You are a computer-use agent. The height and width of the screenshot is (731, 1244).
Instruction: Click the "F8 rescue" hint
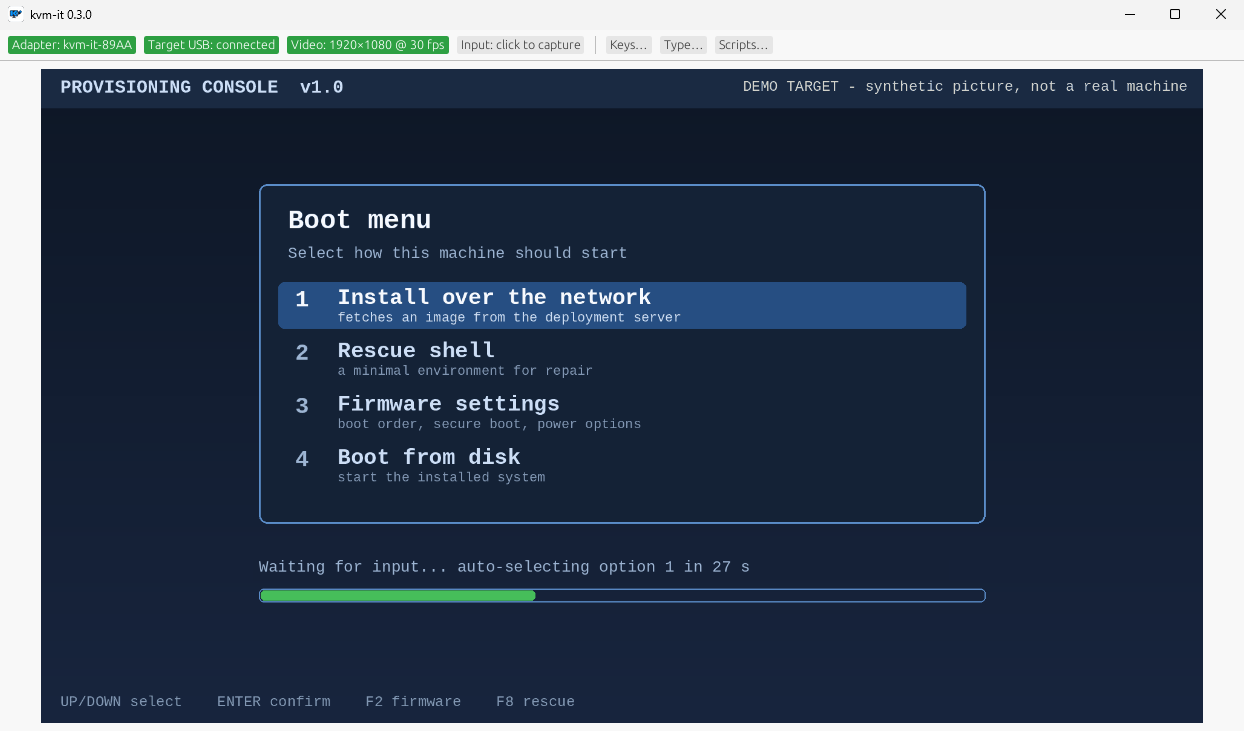535,702
